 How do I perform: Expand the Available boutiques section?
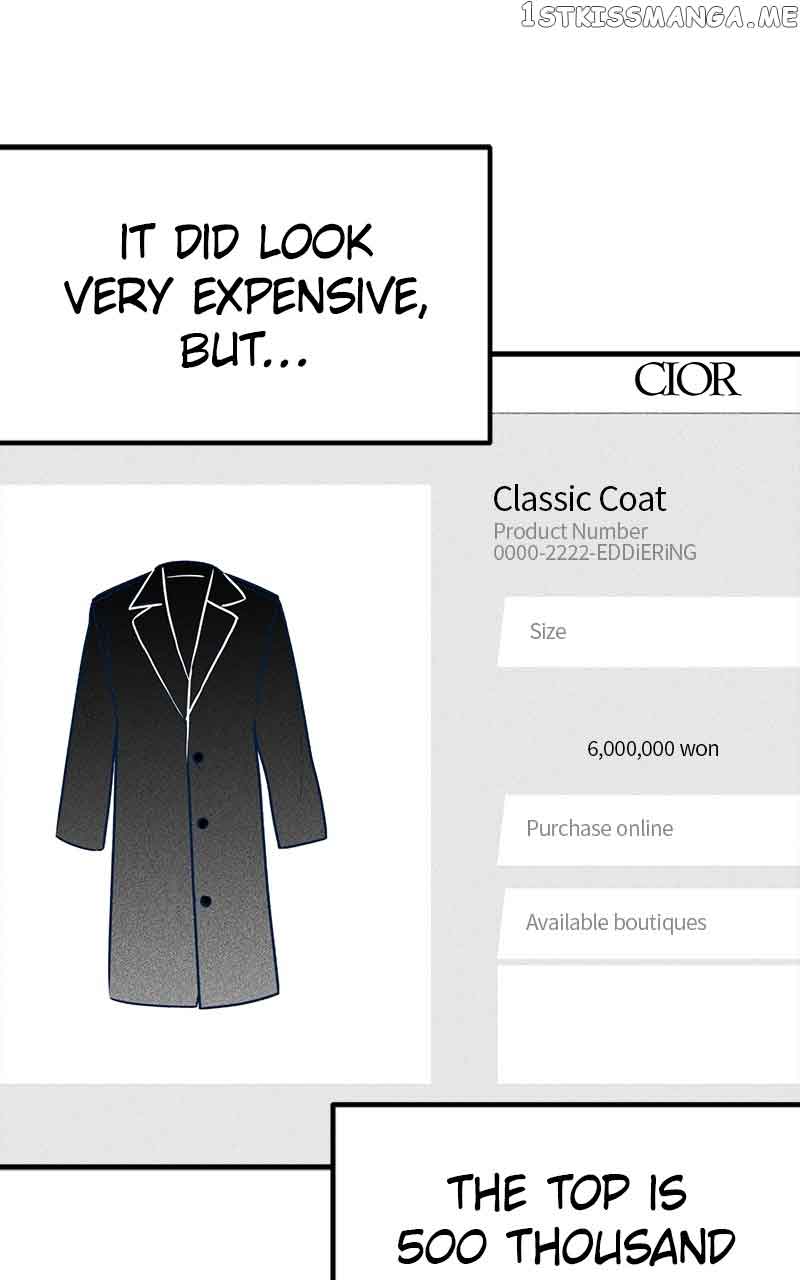648,923
